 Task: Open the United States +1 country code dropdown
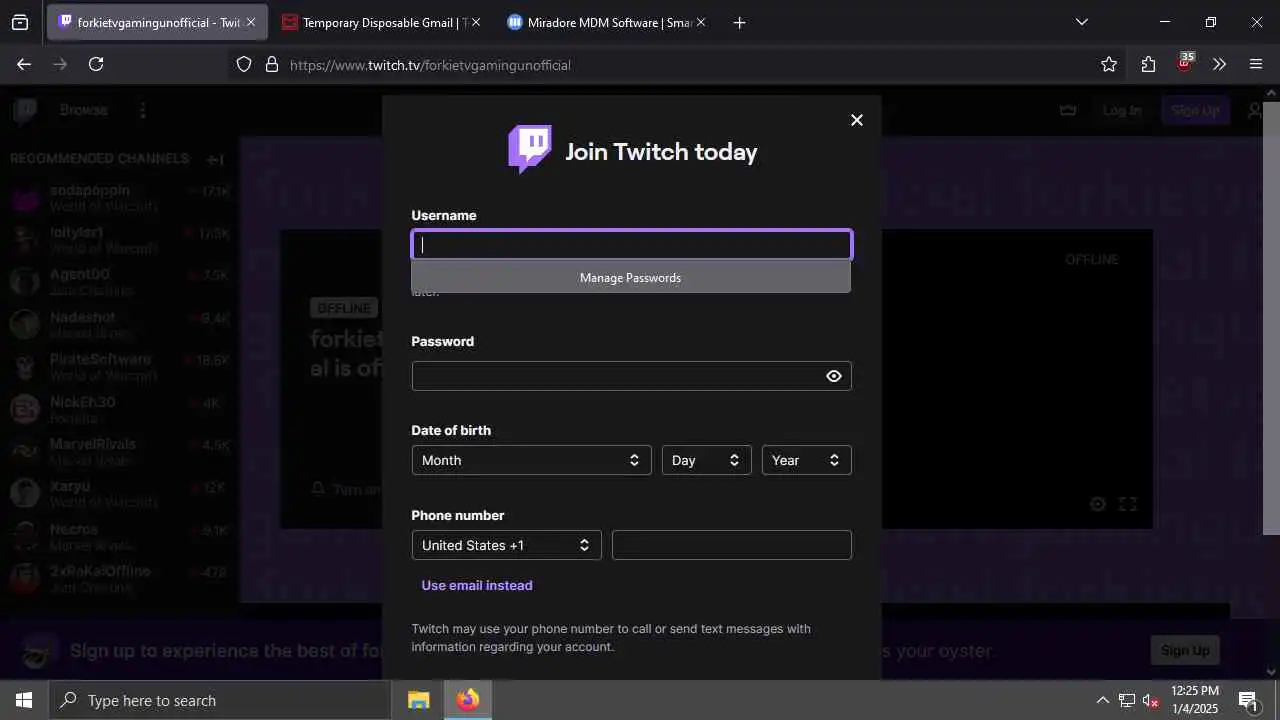[x=506, y=545]
